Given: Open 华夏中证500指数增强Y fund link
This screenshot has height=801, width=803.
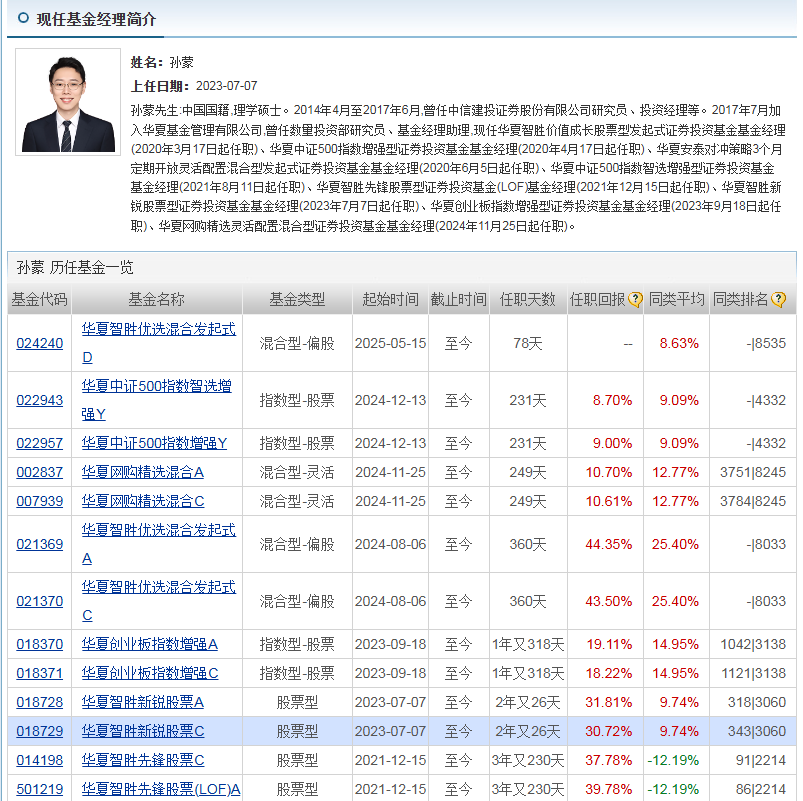Looking at the screenshot, I should click(x=154, y=443).
